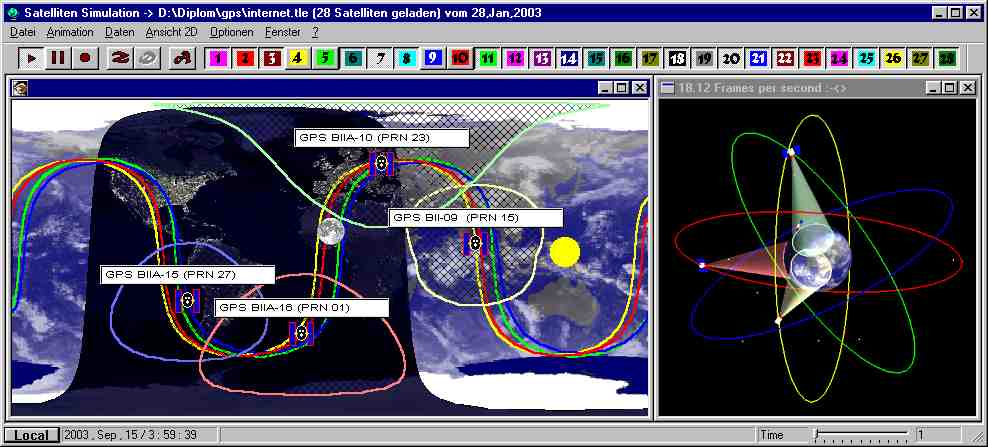Image resolution: width=988 pixels, height=447 pixels.
Task: Toggle satellite 19 gray button
Action: pyautogui.click(x=704, y=59)
